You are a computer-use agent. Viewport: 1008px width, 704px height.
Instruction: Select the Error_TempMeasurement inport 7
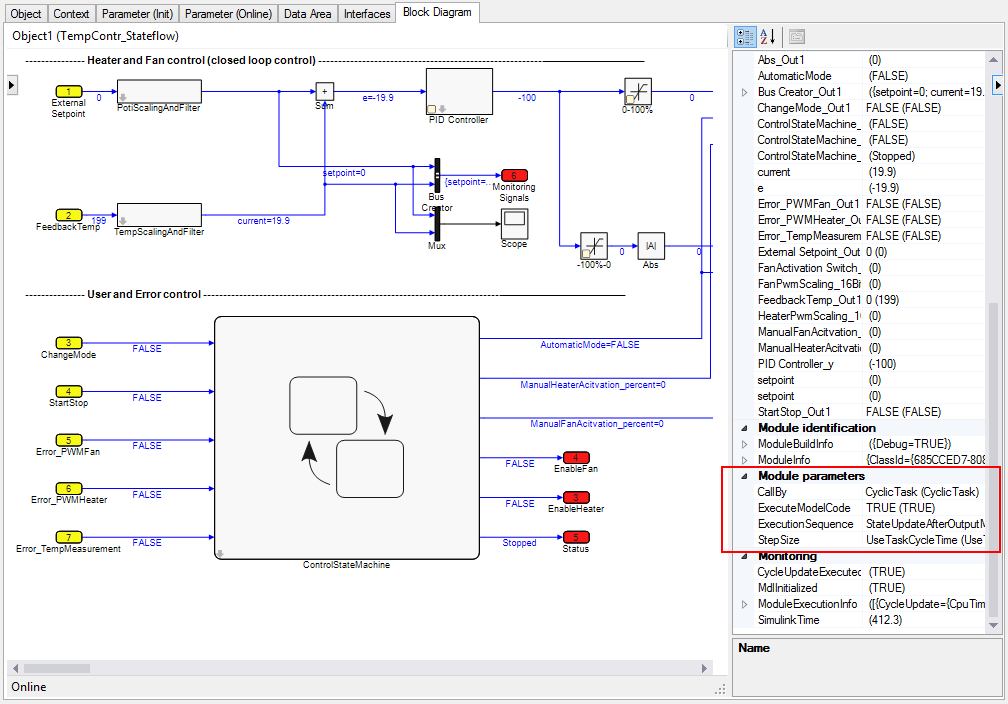[69, 537]
